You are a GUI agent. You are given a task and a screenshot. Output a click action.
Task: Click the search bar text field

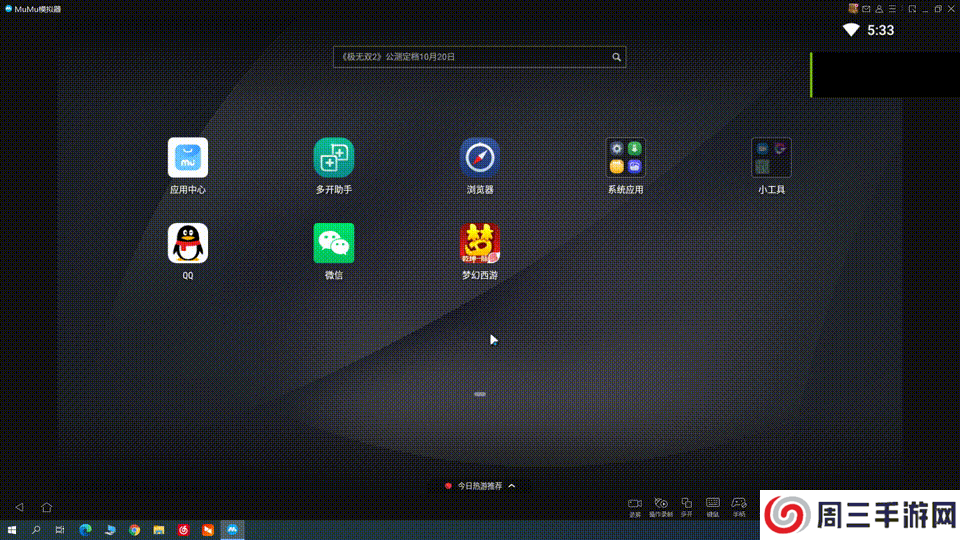coord(470,57)
